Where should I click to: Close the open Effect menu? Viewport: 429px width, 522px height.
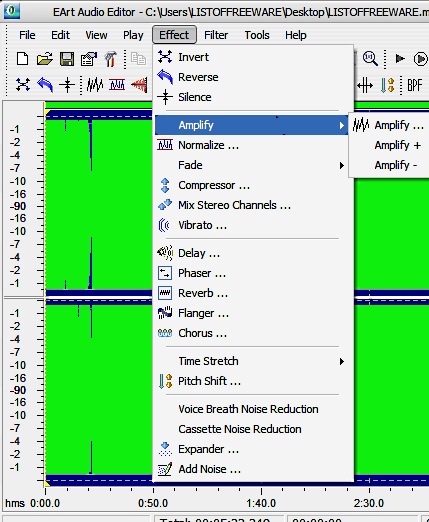click(x=174, y=35)
